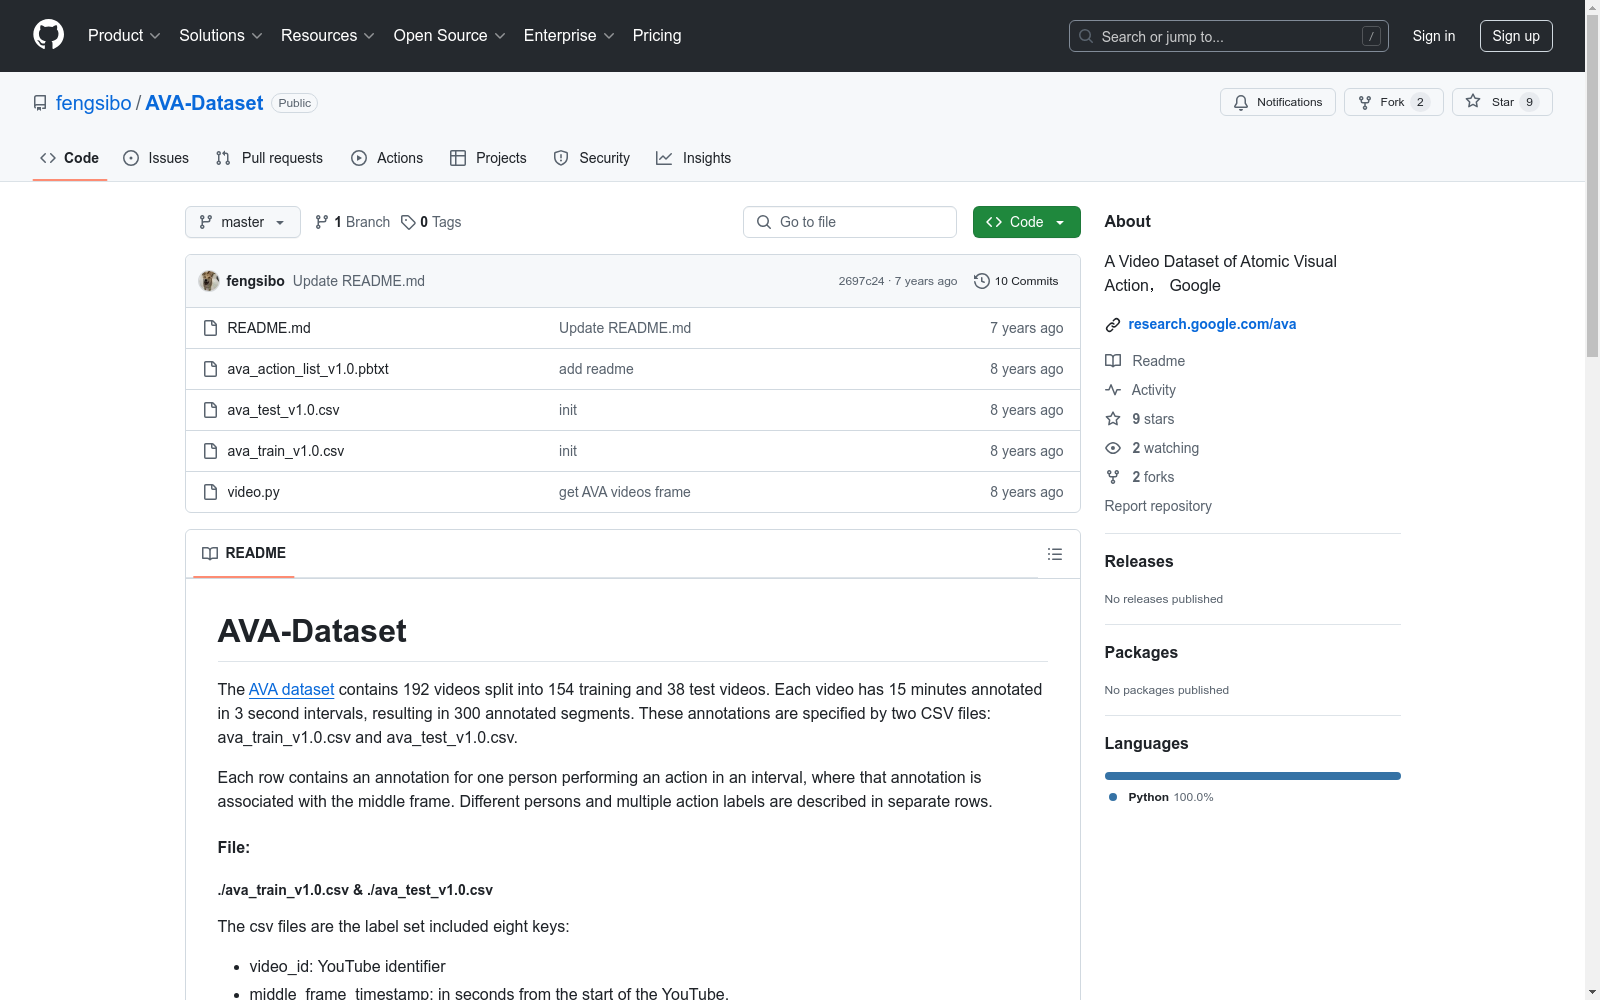This screenshot has width=1600, height=1000.
Task: Click file icon next to ava_action_list_v1.0.pbtxt
Action: click(x=210, y=369)
